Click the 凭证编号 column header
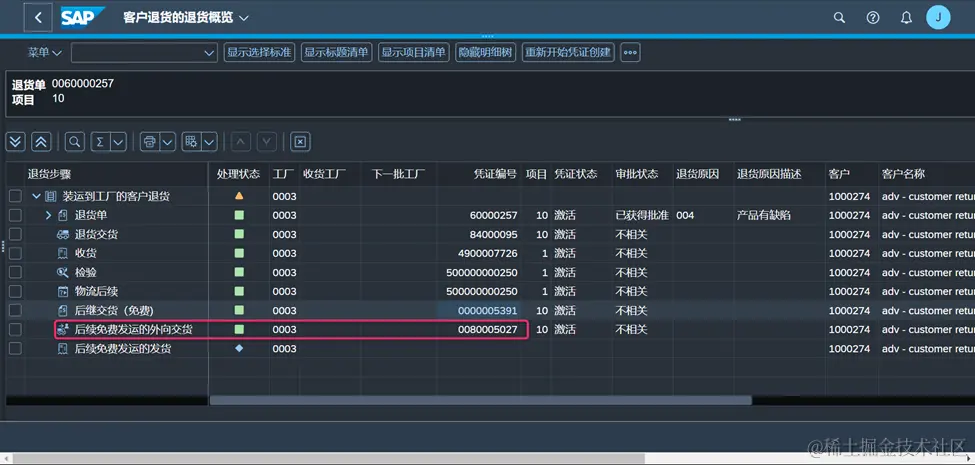Viewport: 975px width, 465px height. pyautogui.click(x=479, y=174)
